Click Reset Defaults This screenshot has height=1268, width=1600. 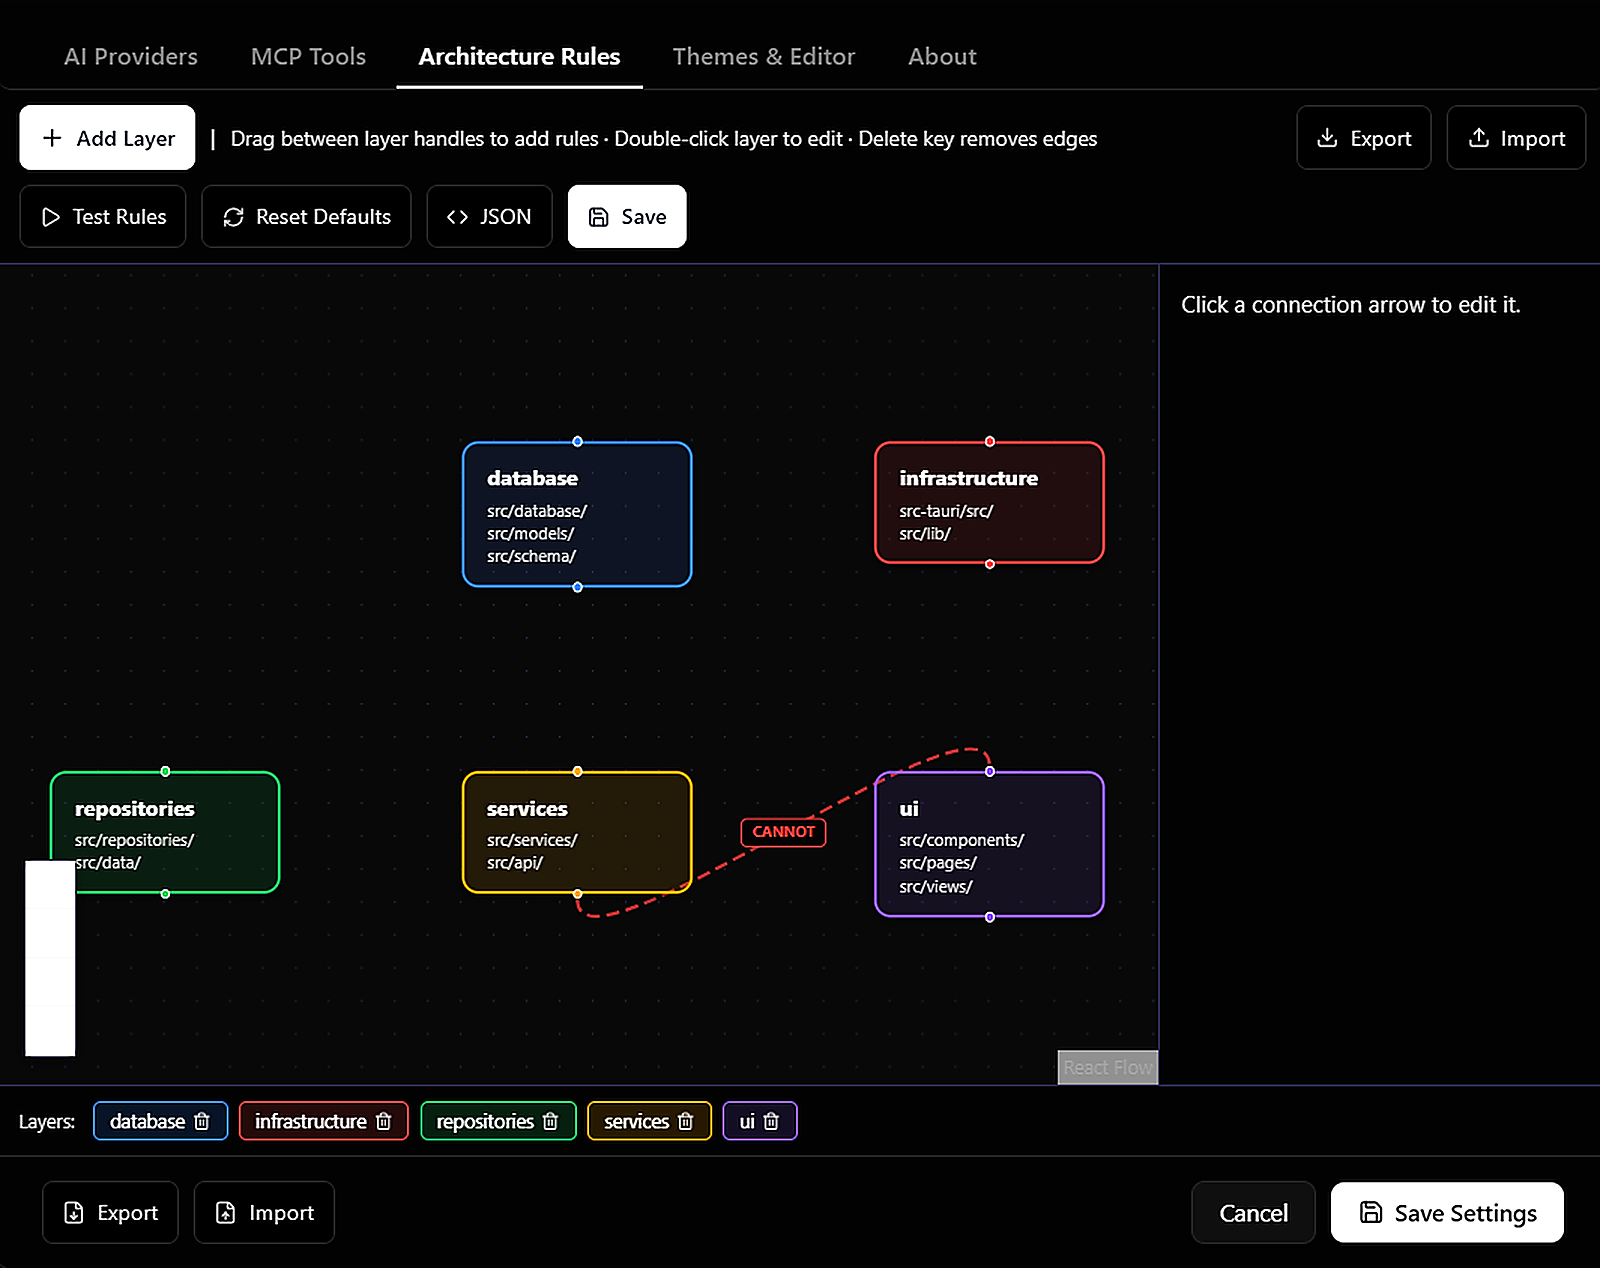click(x=306, y=216)
